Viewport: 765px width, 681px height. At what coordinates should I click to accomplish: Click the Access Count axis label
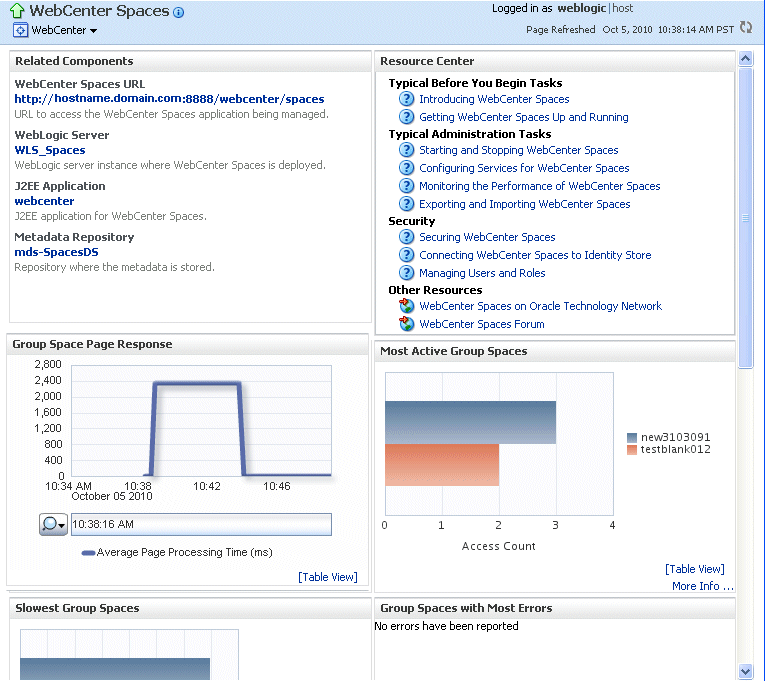(499, 546)
